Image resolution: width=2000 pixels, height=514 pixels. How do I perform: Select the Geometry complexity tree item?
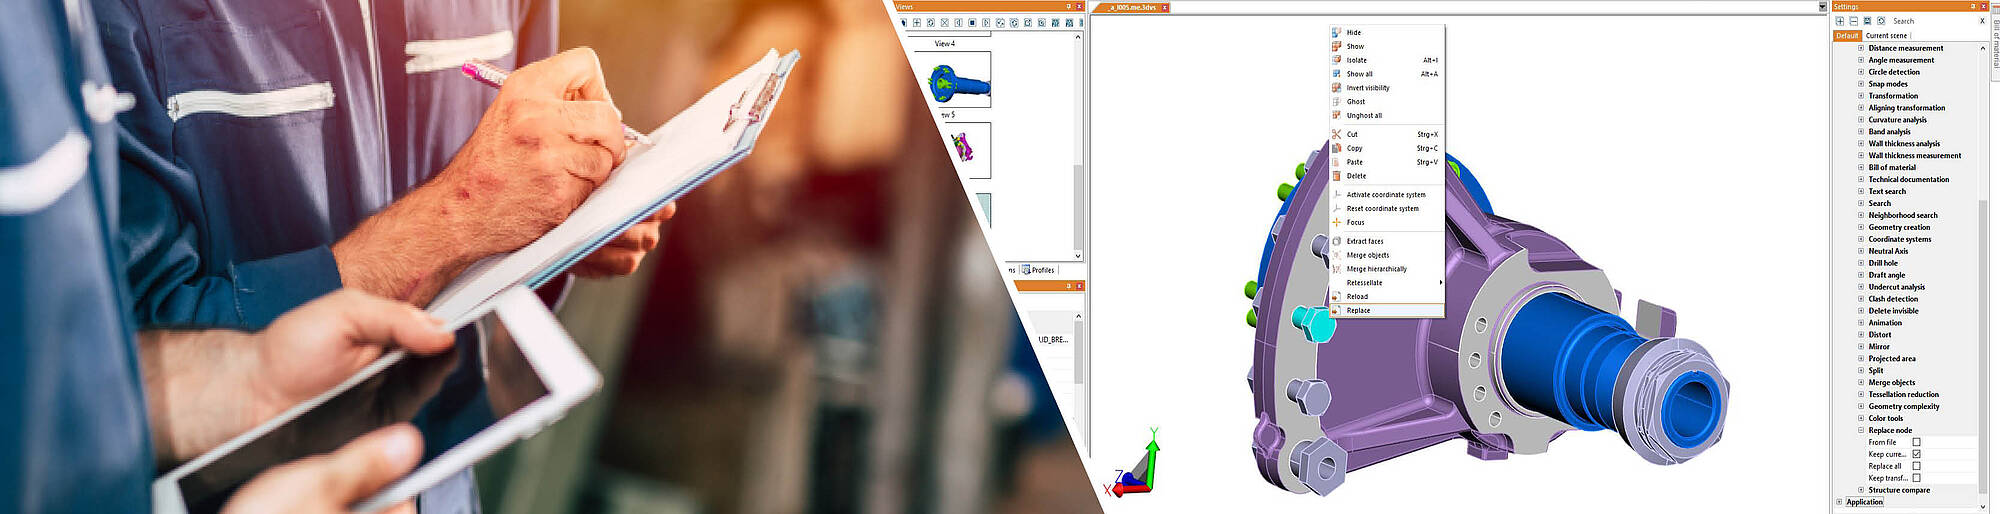(1904, 406)
